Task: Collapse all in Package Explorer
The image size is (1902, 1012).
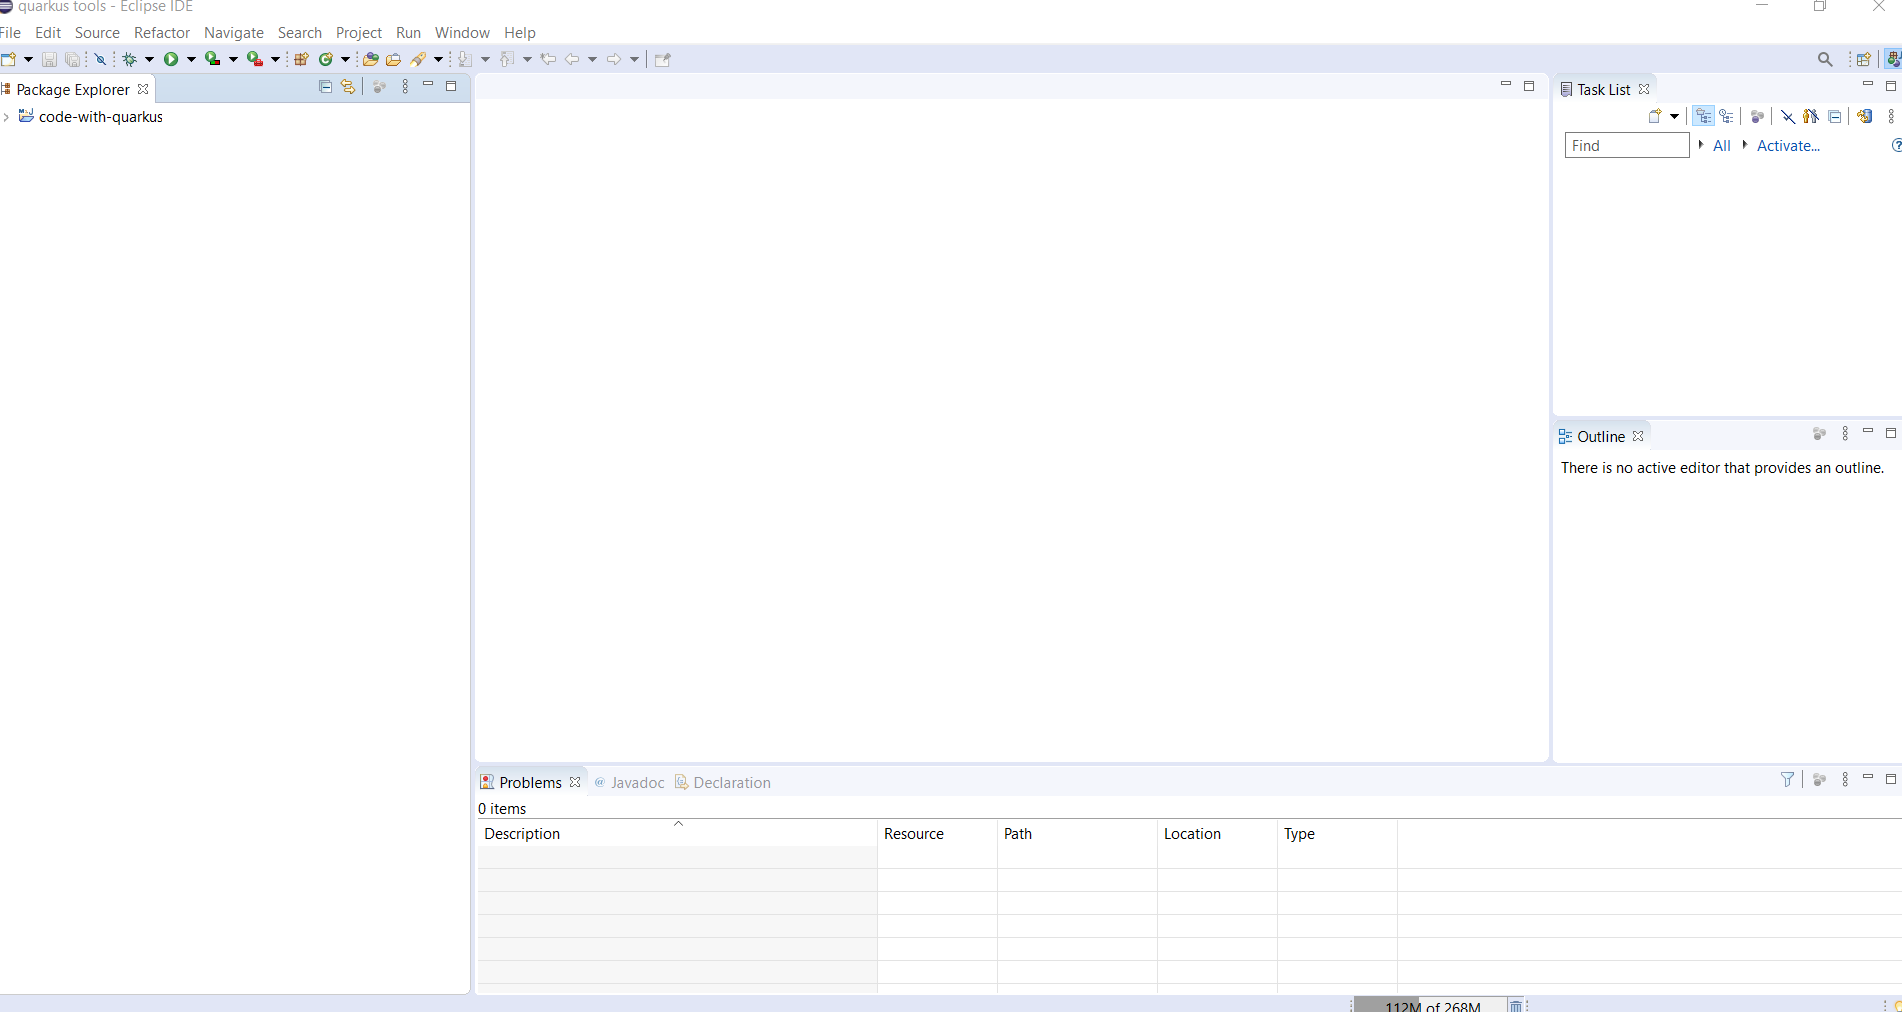Action: (x=325, y=87)
